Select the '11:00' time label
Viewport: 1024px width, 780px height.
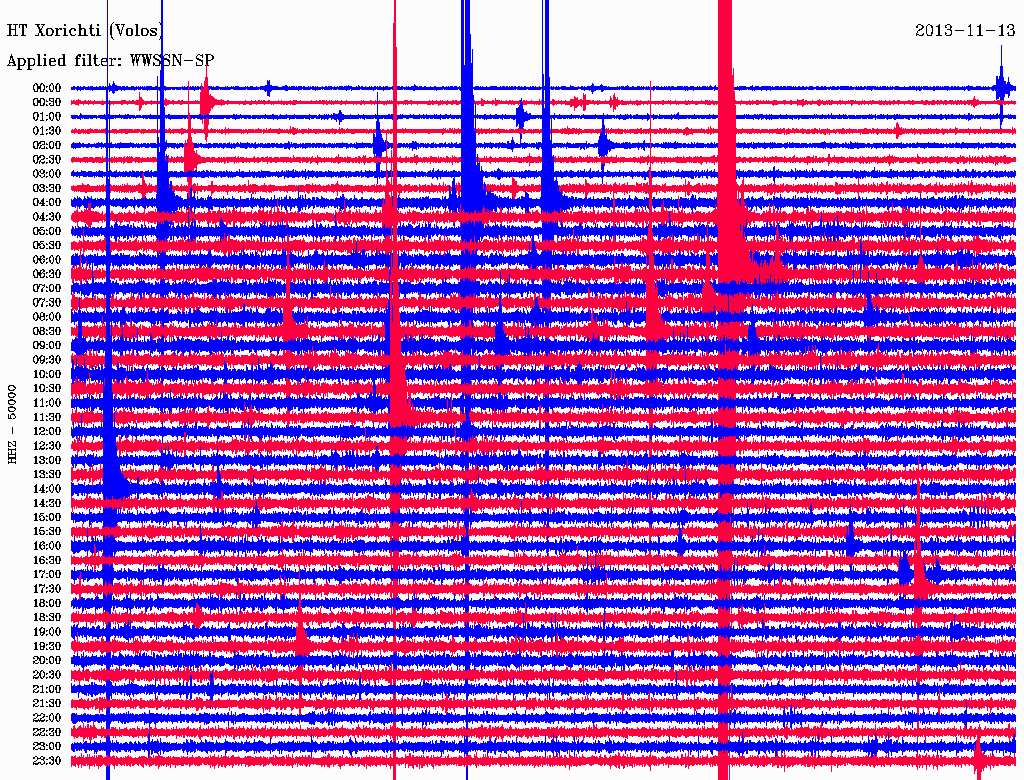(x=47, y=403)
